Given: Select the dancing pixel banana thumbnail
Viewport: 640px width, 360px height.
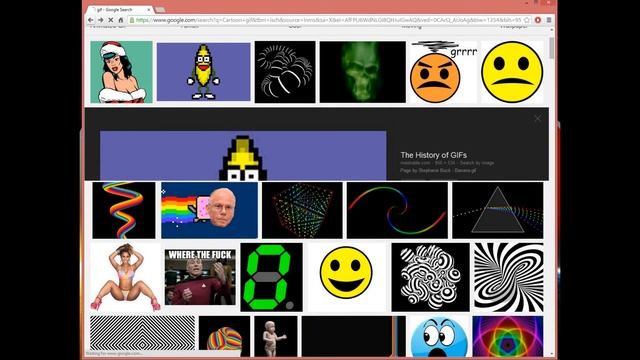Looking at the screenshot, I should 204,71.
